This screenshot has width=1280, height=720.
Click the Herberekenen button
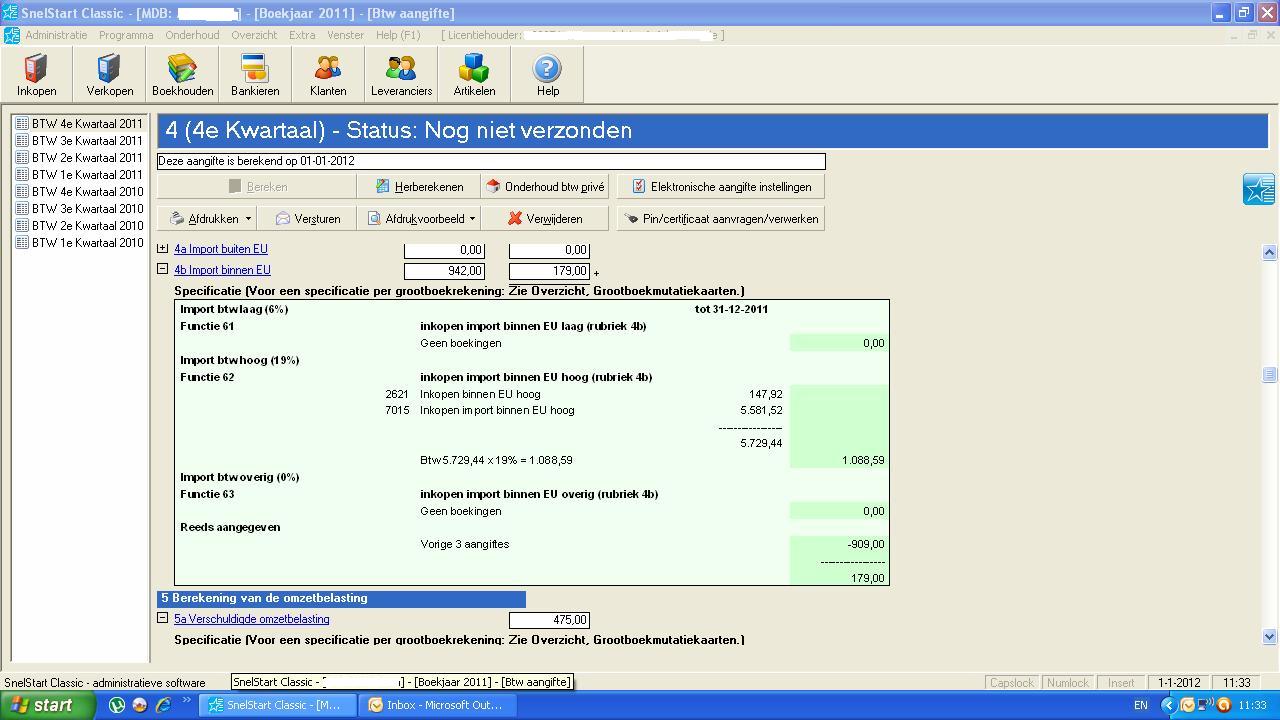point(419,187)
